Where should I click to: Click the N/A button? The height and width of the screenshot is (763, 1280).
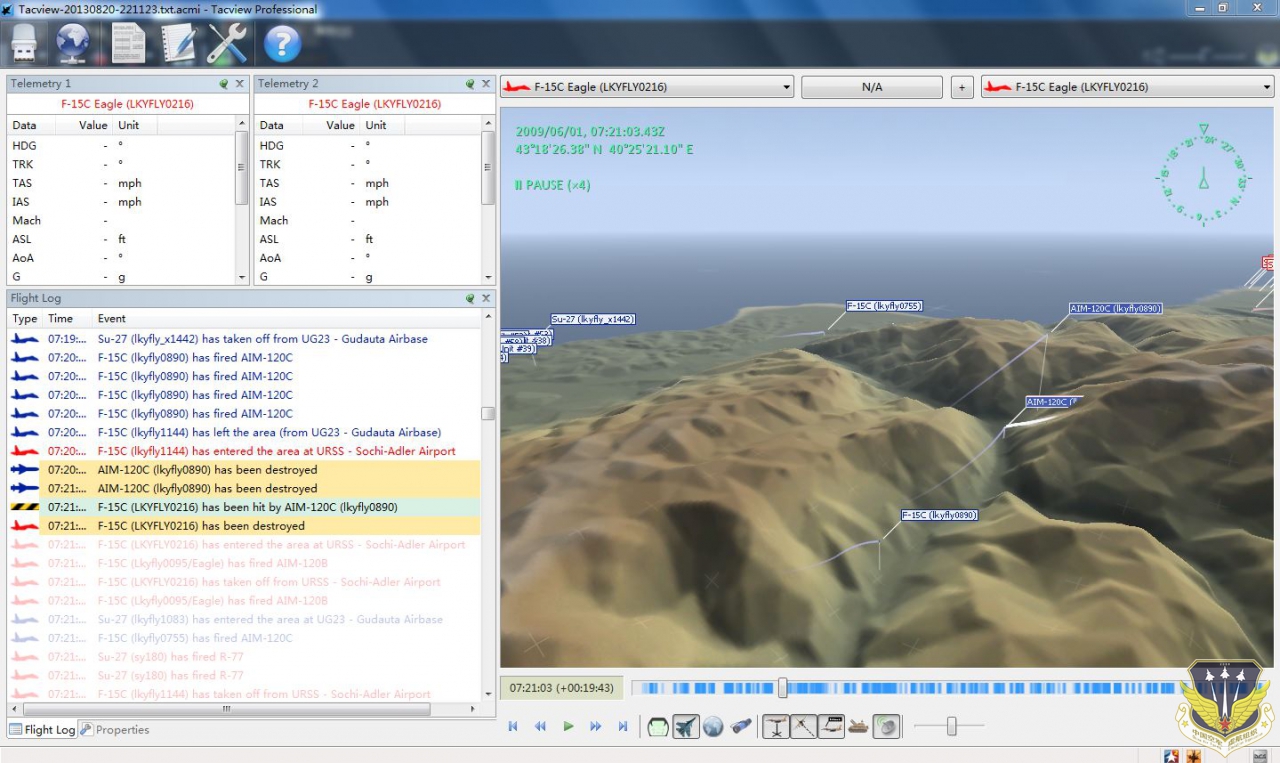[872, 87]
